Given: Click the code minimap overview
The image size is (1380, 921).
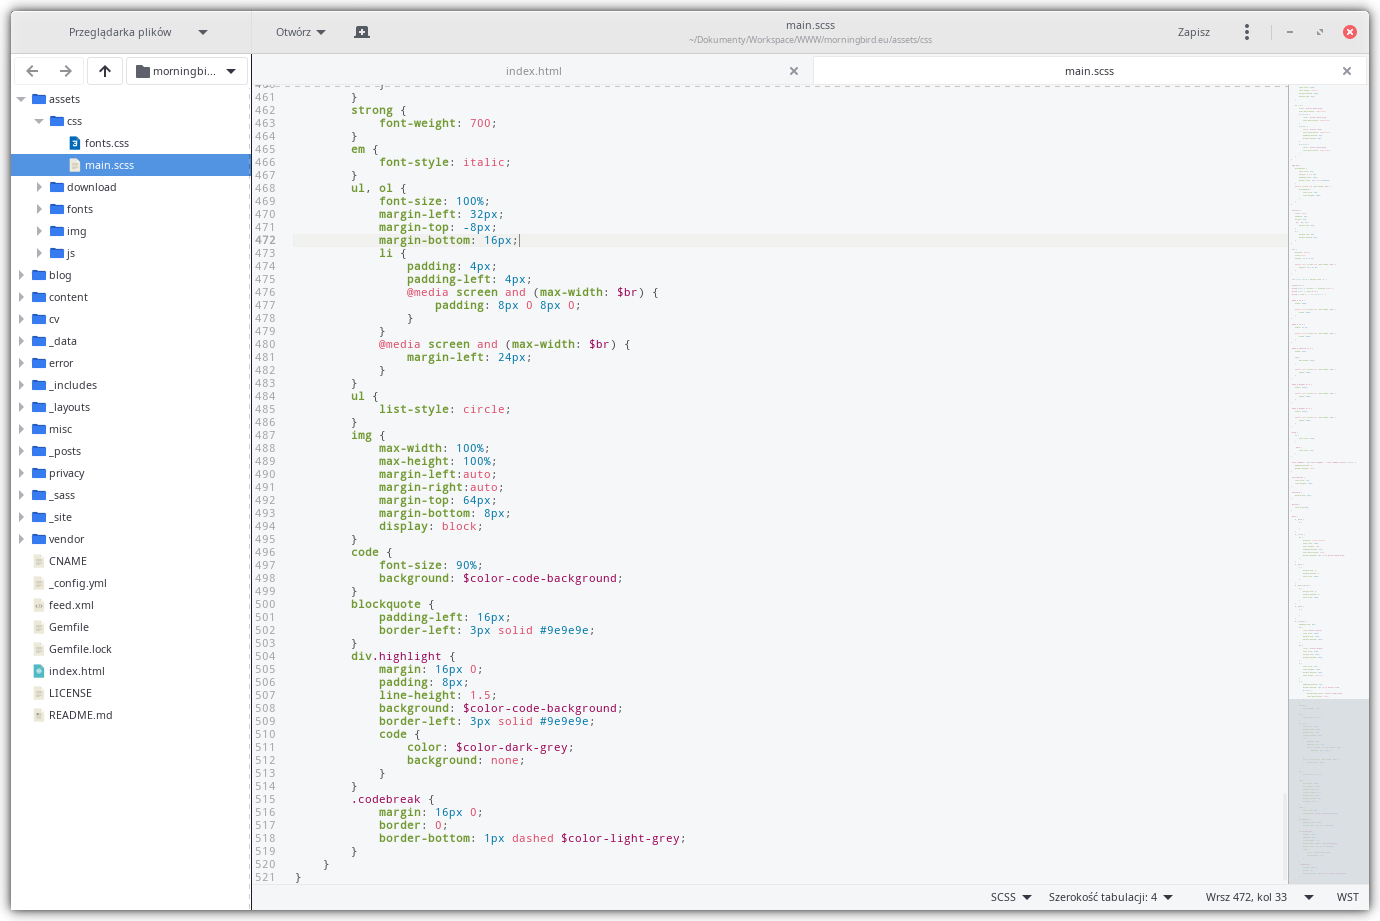Looking at the screenshot, I should click(x=1327, y=400).
